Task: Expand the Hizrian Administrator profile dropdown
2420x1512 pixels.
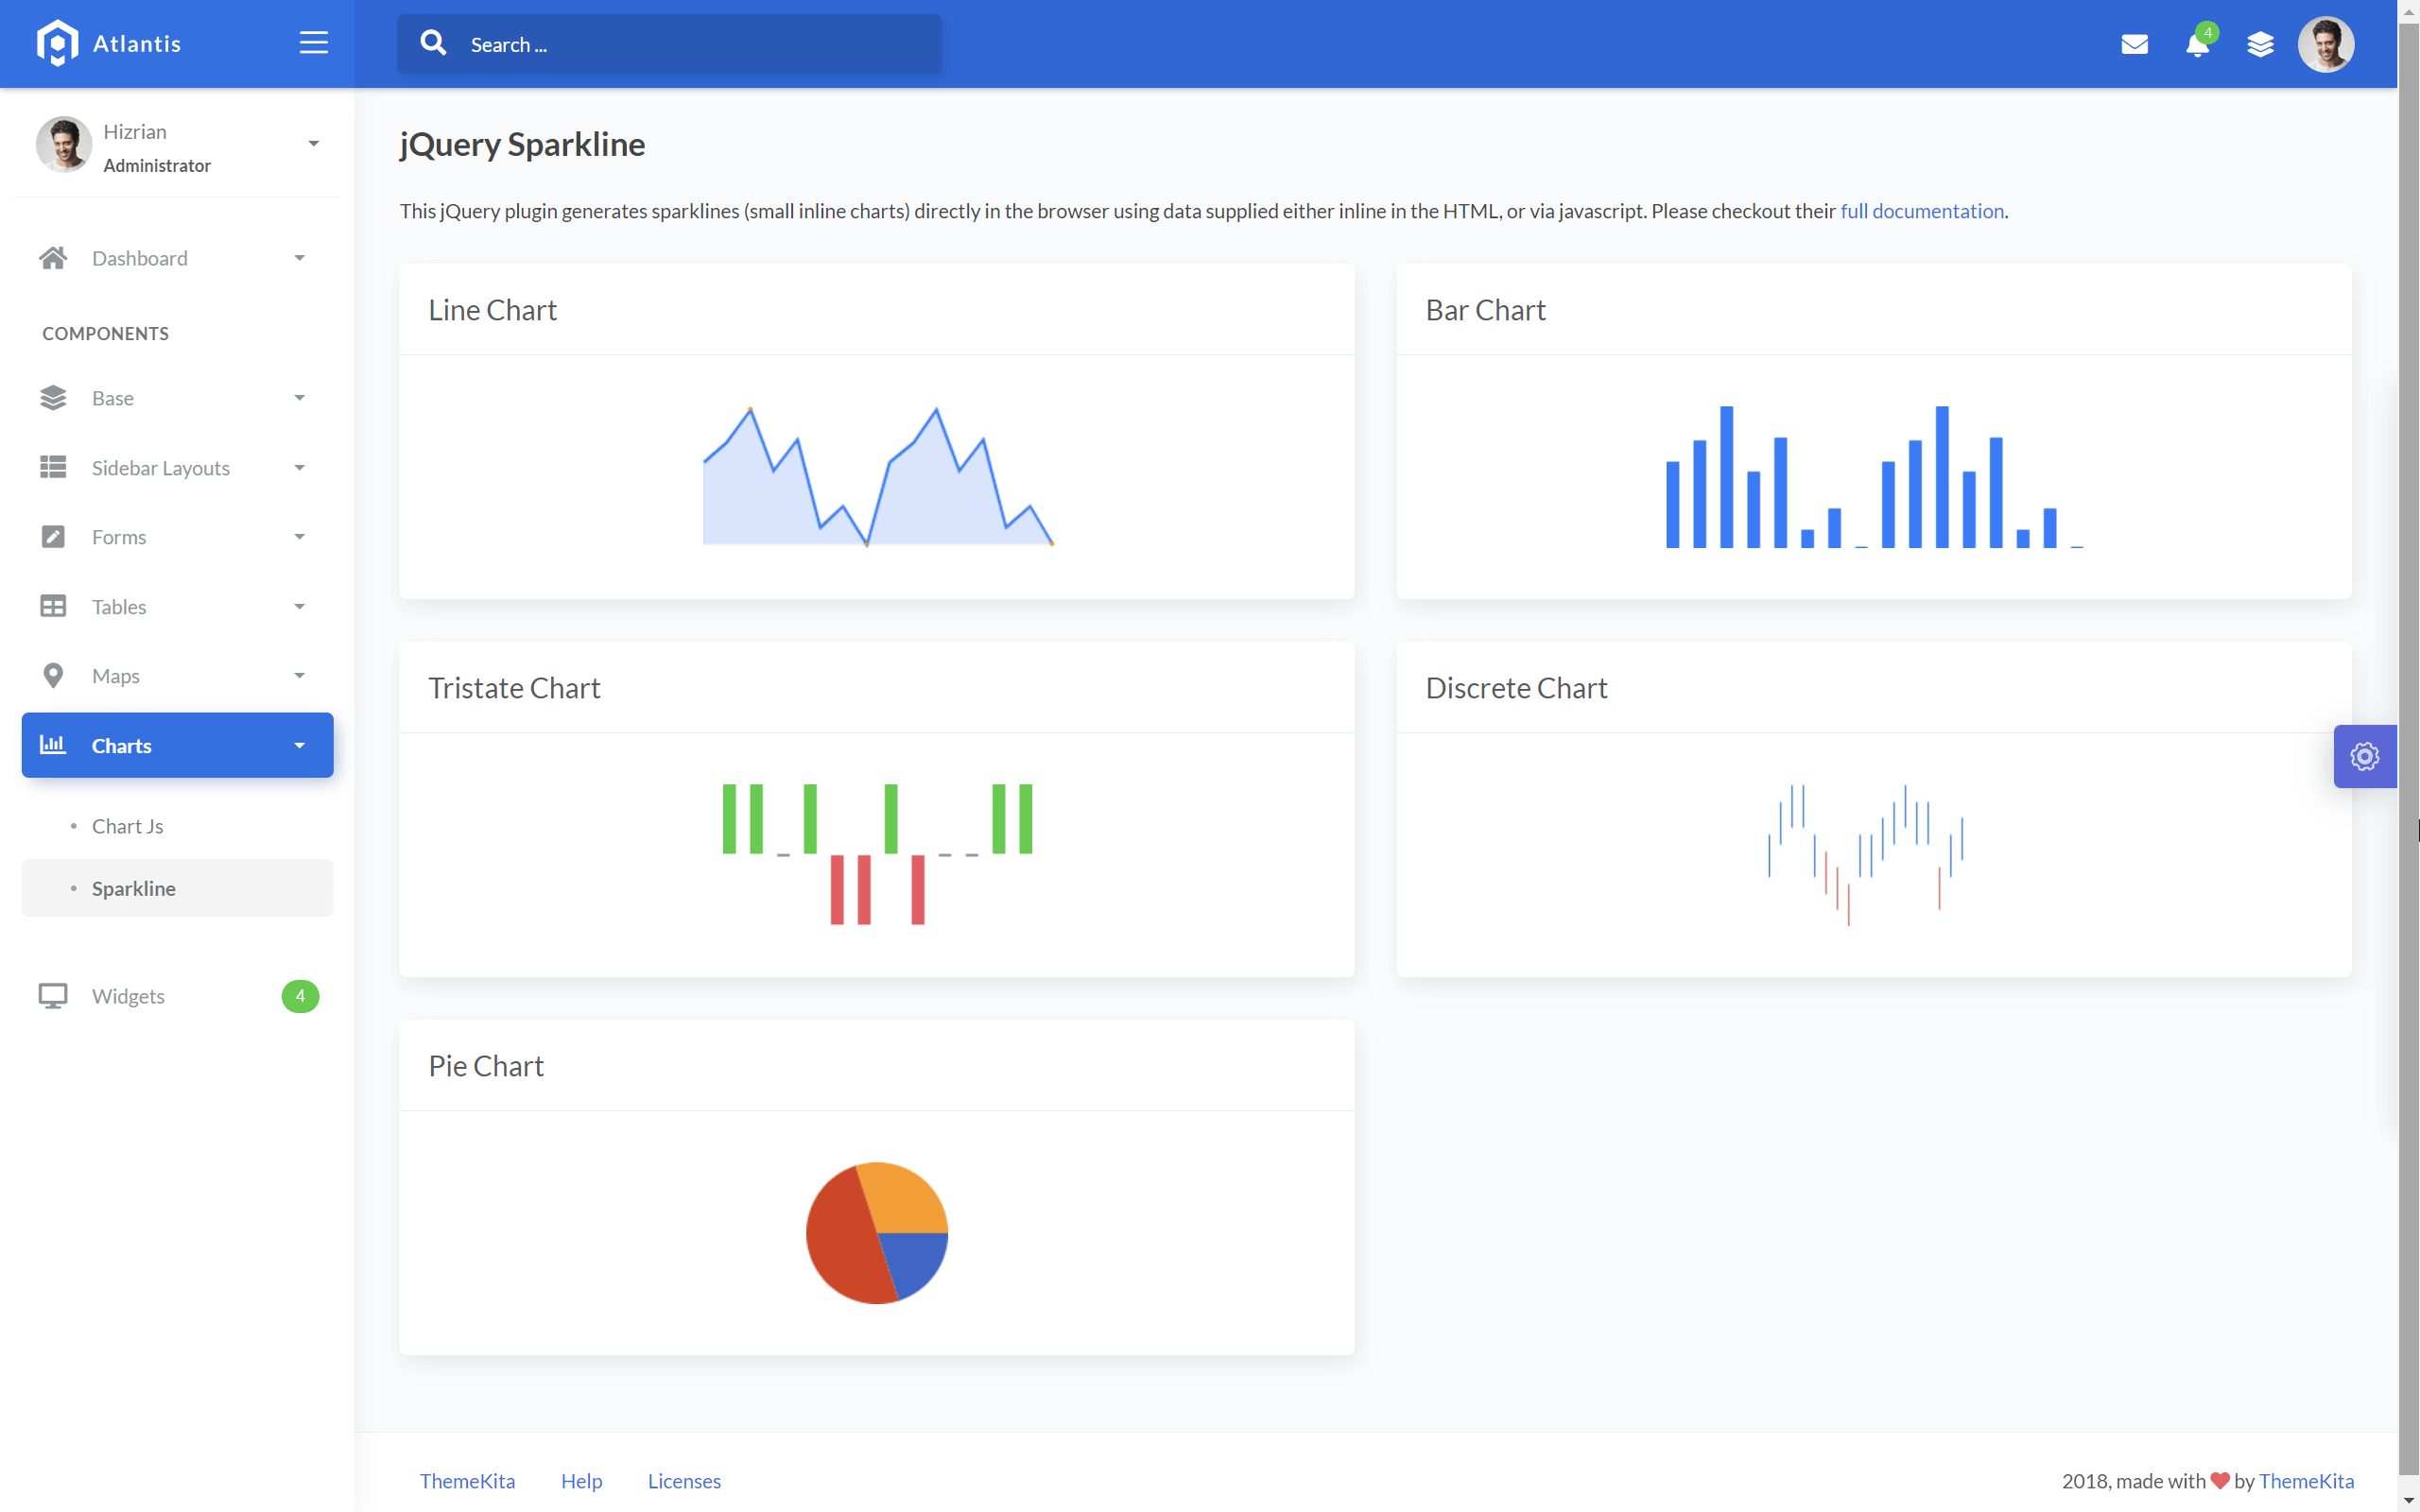Action: [313, 143]
